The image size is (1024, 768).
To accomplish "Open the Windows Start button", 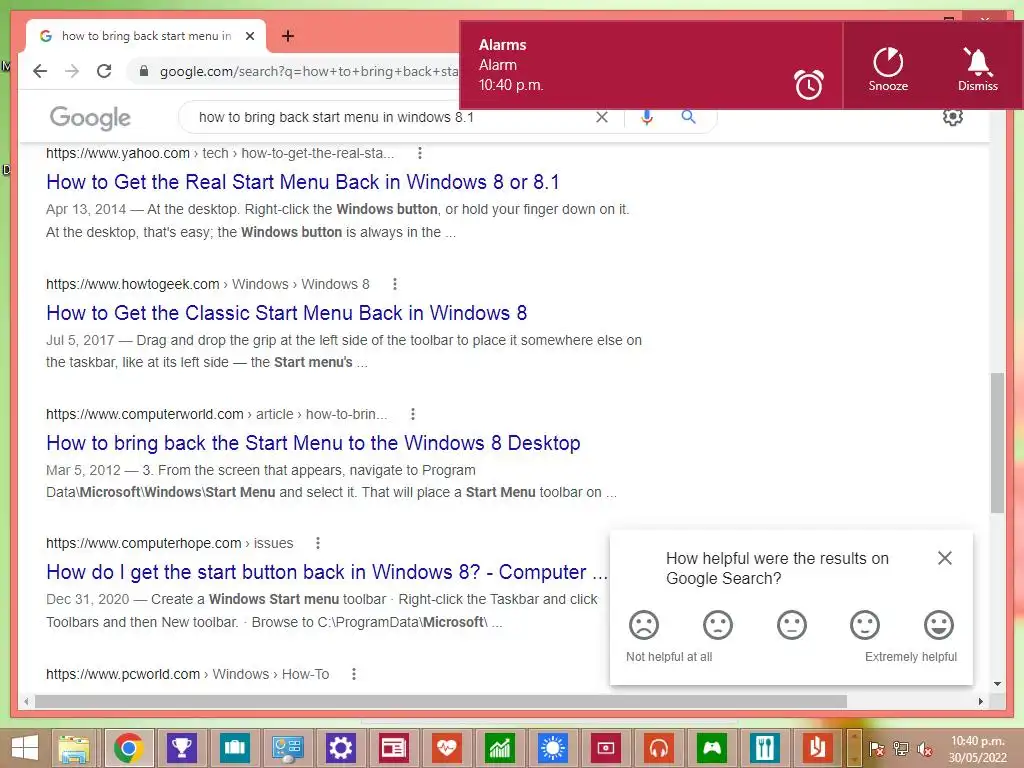I will (x=24, y=748).
